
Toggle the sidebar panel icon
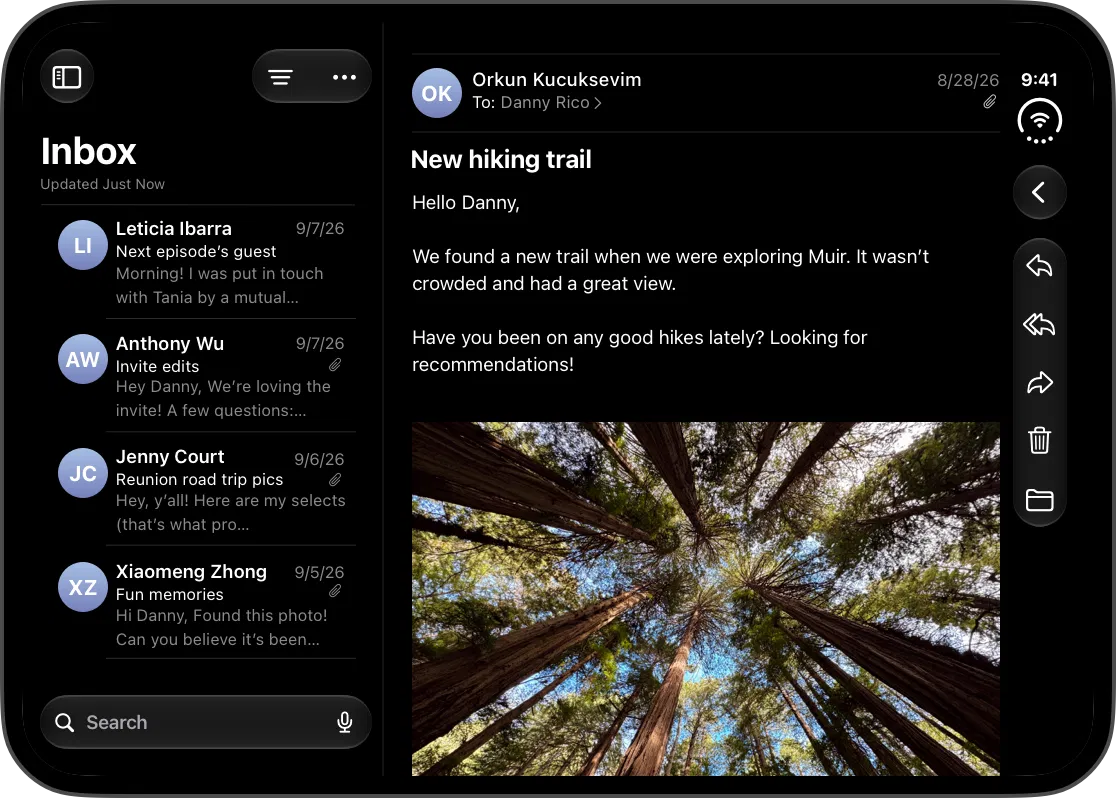tap(67, 77)
